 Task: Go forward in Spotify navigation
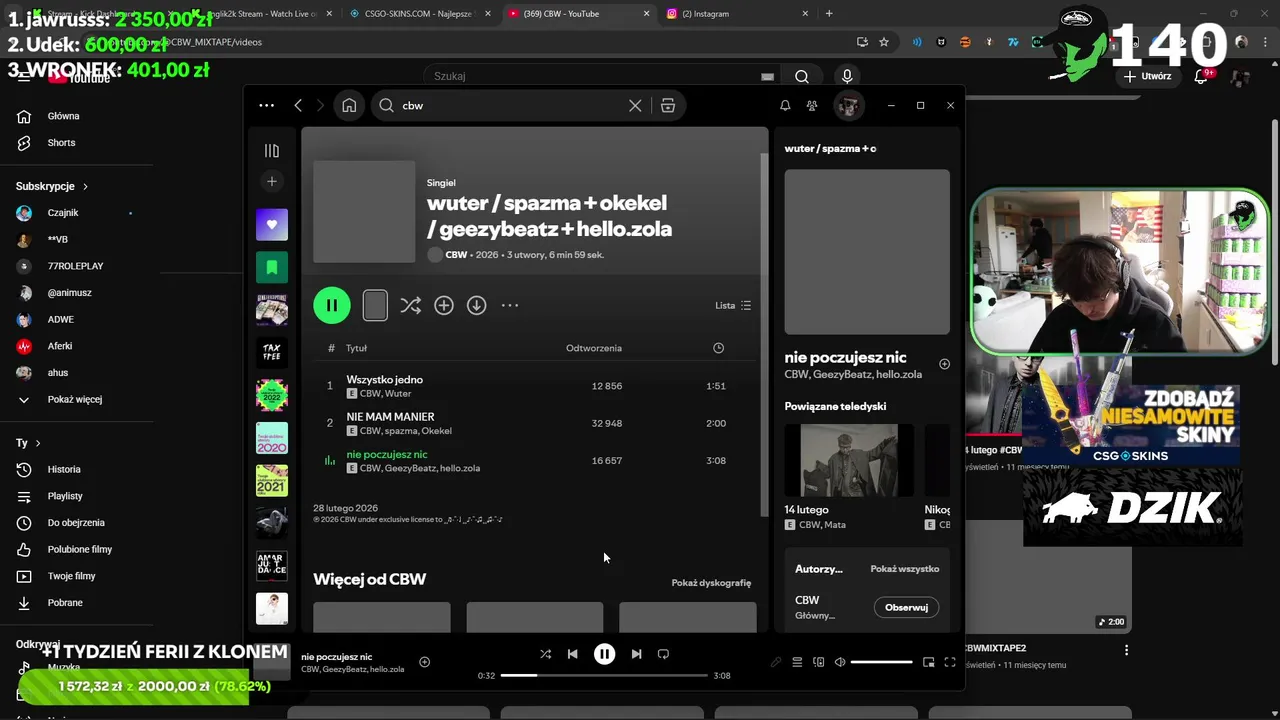(320, 105)
